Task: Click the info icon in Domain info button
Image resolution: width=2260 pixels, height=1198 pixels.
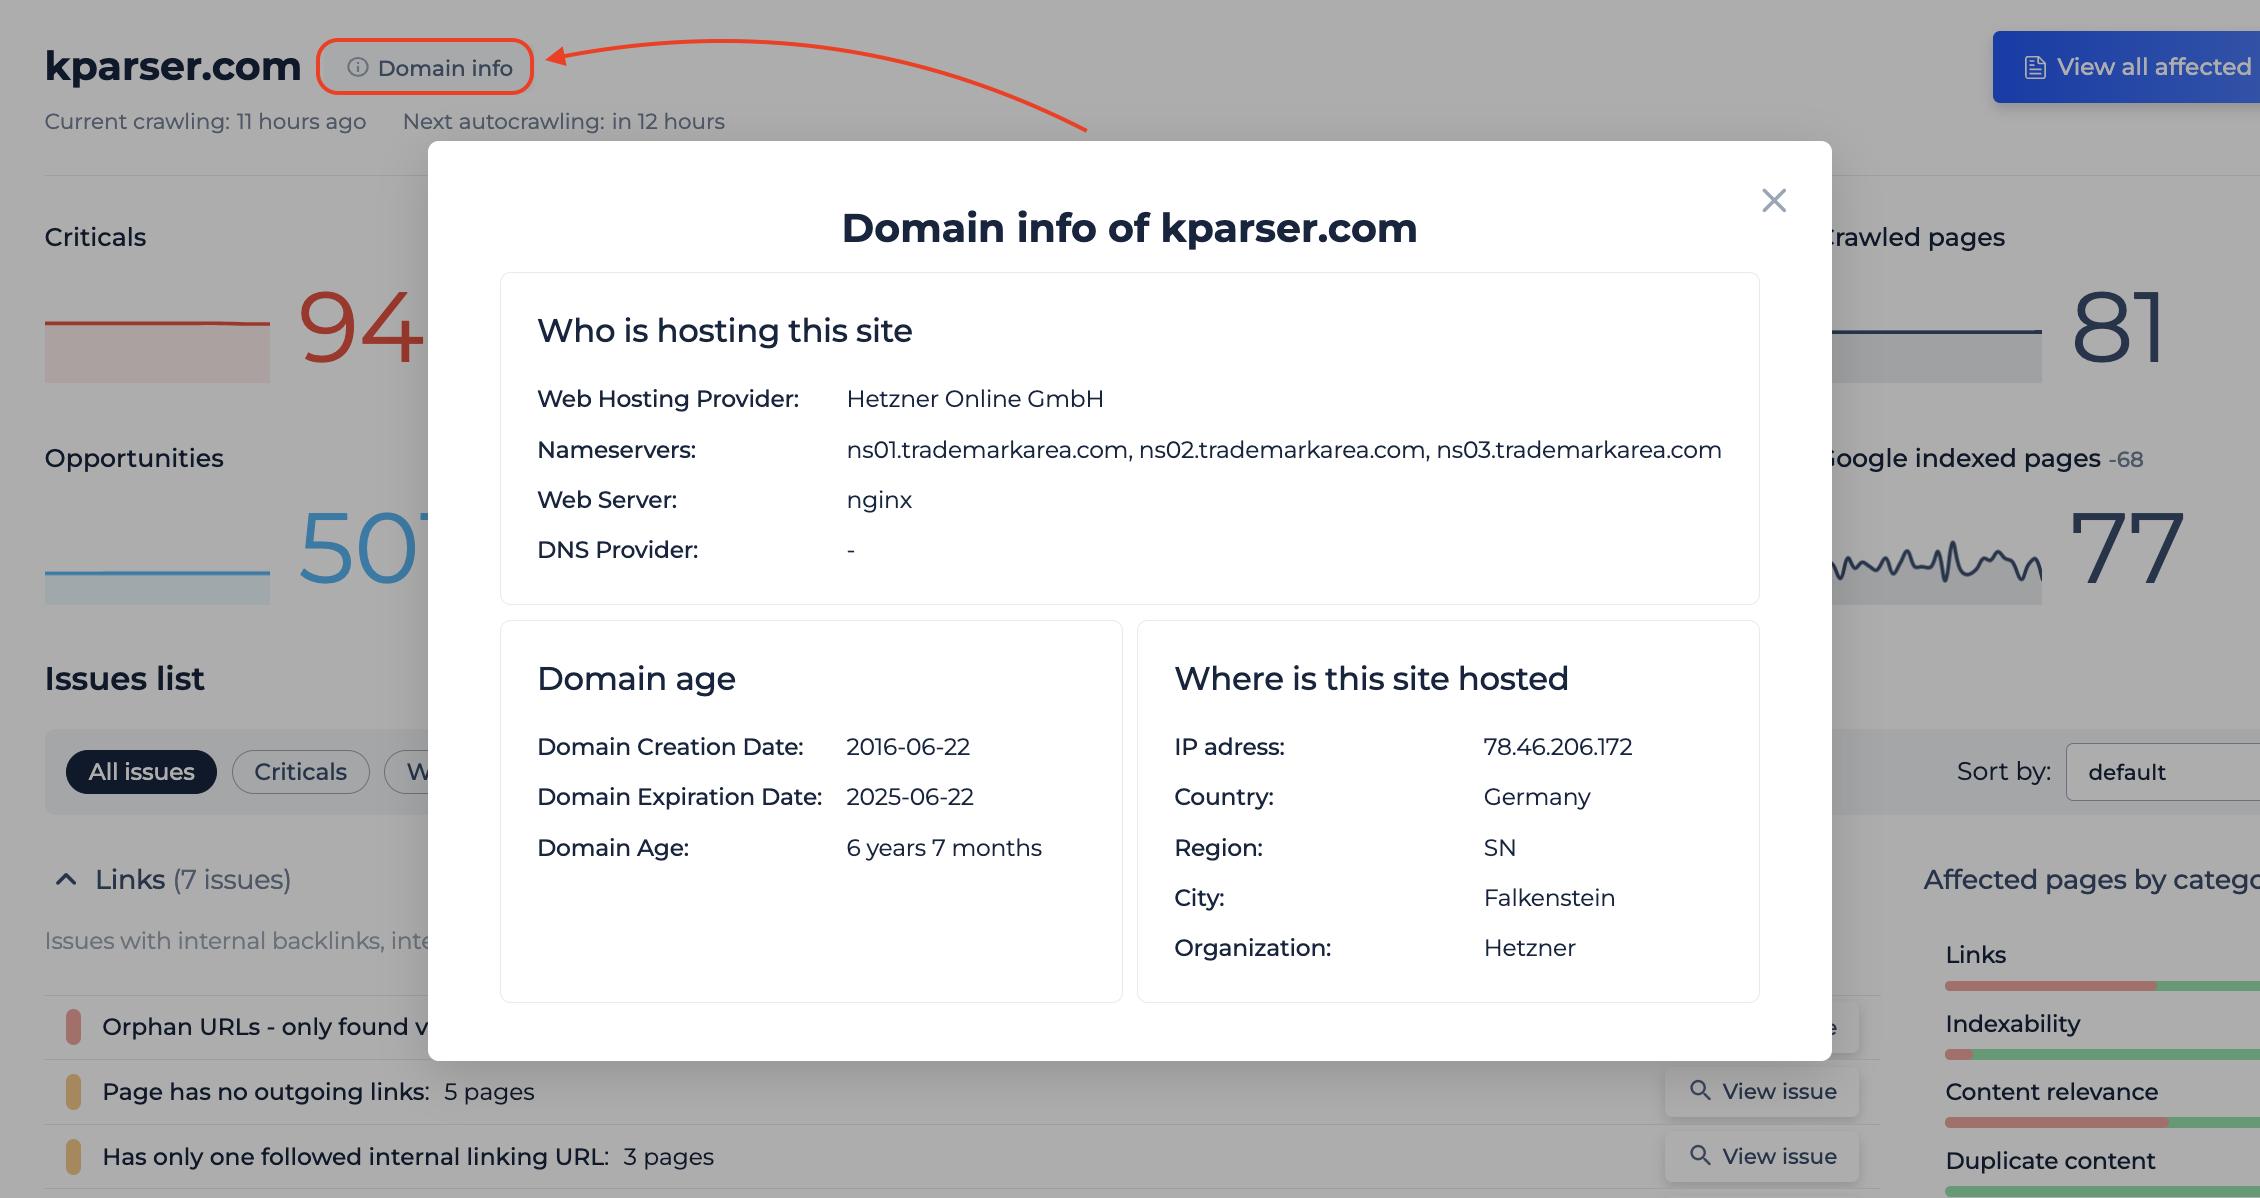Action: (x=357, y=67)
